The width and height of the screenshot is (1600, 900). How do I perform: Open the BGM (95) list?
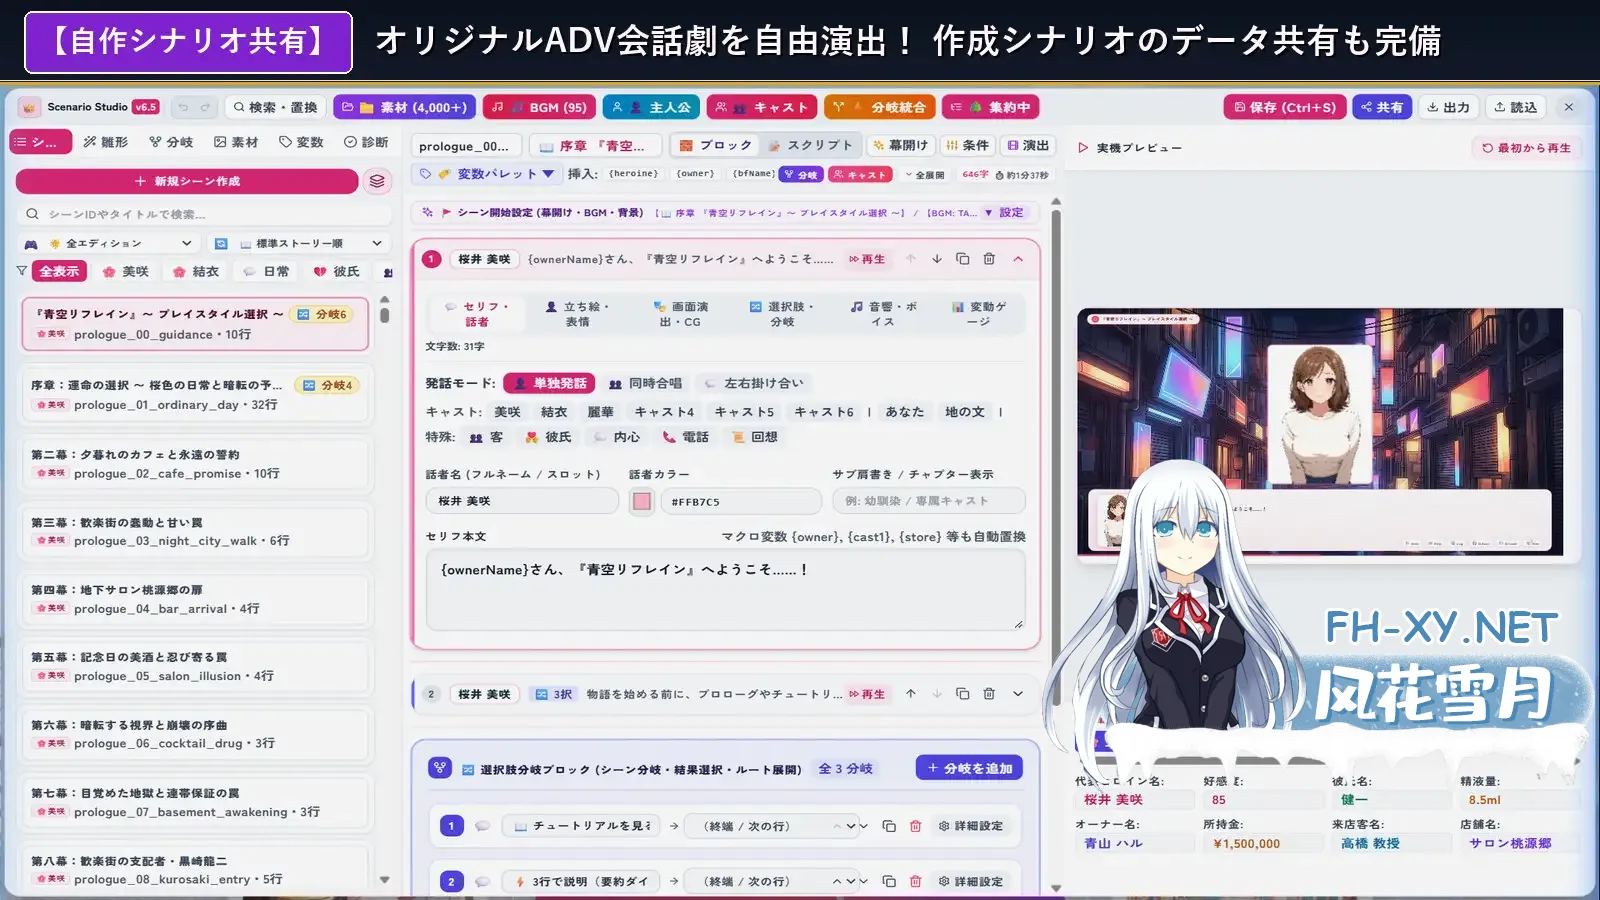coord(540,107)
